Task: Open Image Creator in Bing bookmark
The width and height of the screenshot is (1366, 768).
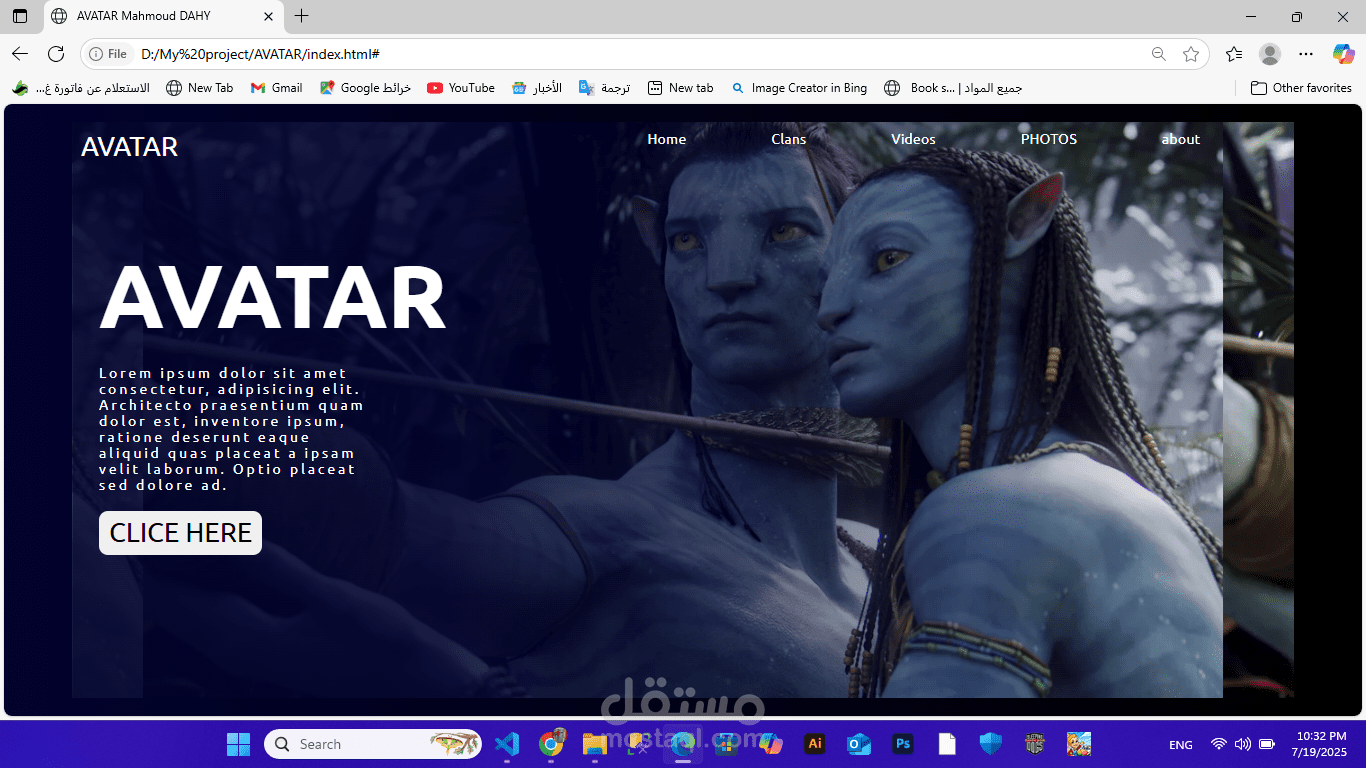Action: click(x=799, y=88)
